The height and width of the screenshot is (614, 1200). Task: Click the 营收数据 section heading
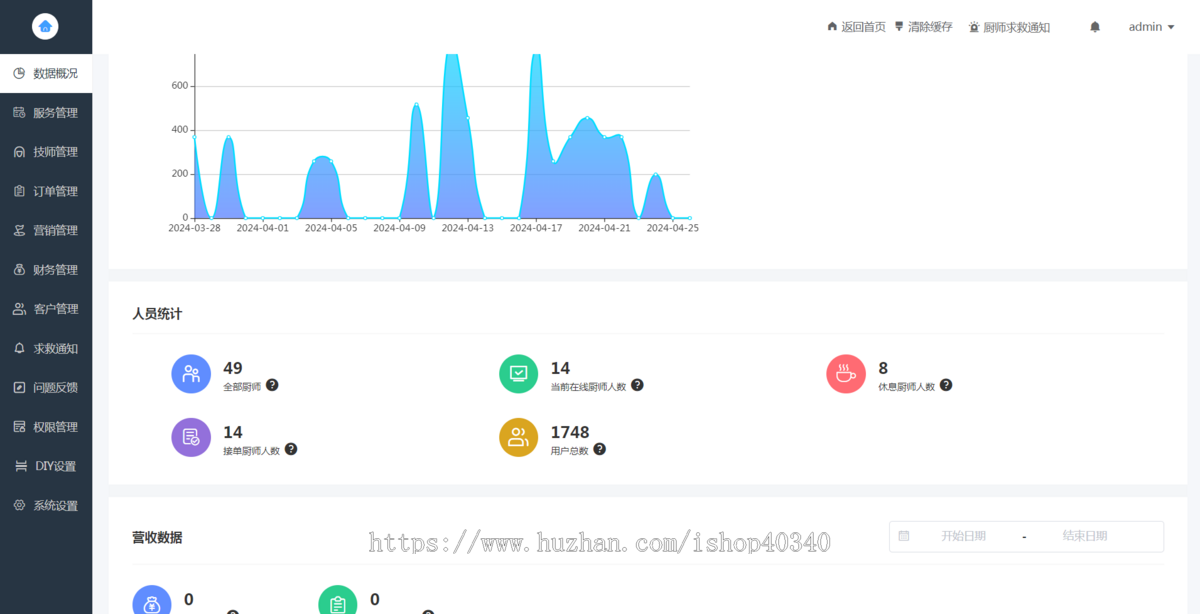click(157, 537)
